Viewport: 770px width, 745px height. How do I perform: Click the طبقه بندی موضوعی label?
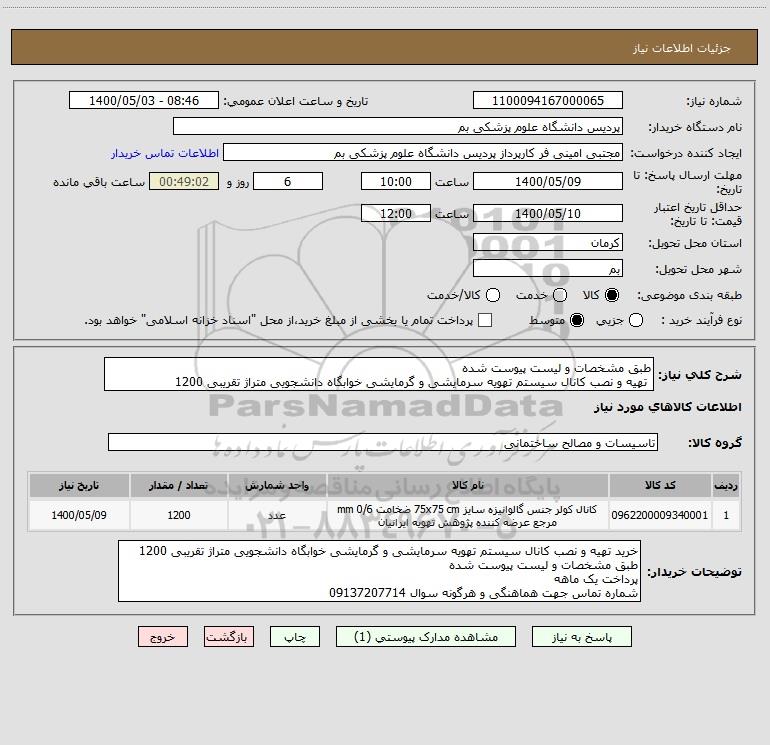click(689, 296)
